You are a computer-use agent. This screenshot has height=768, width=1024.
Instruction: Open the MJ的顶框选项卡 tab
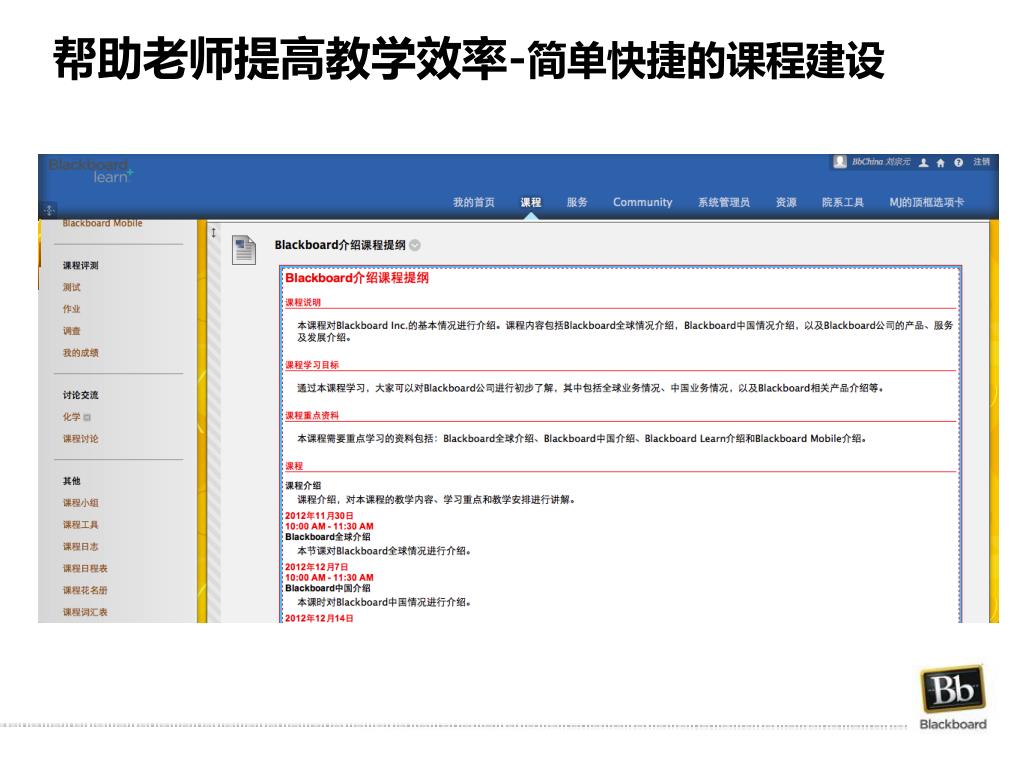927,202
